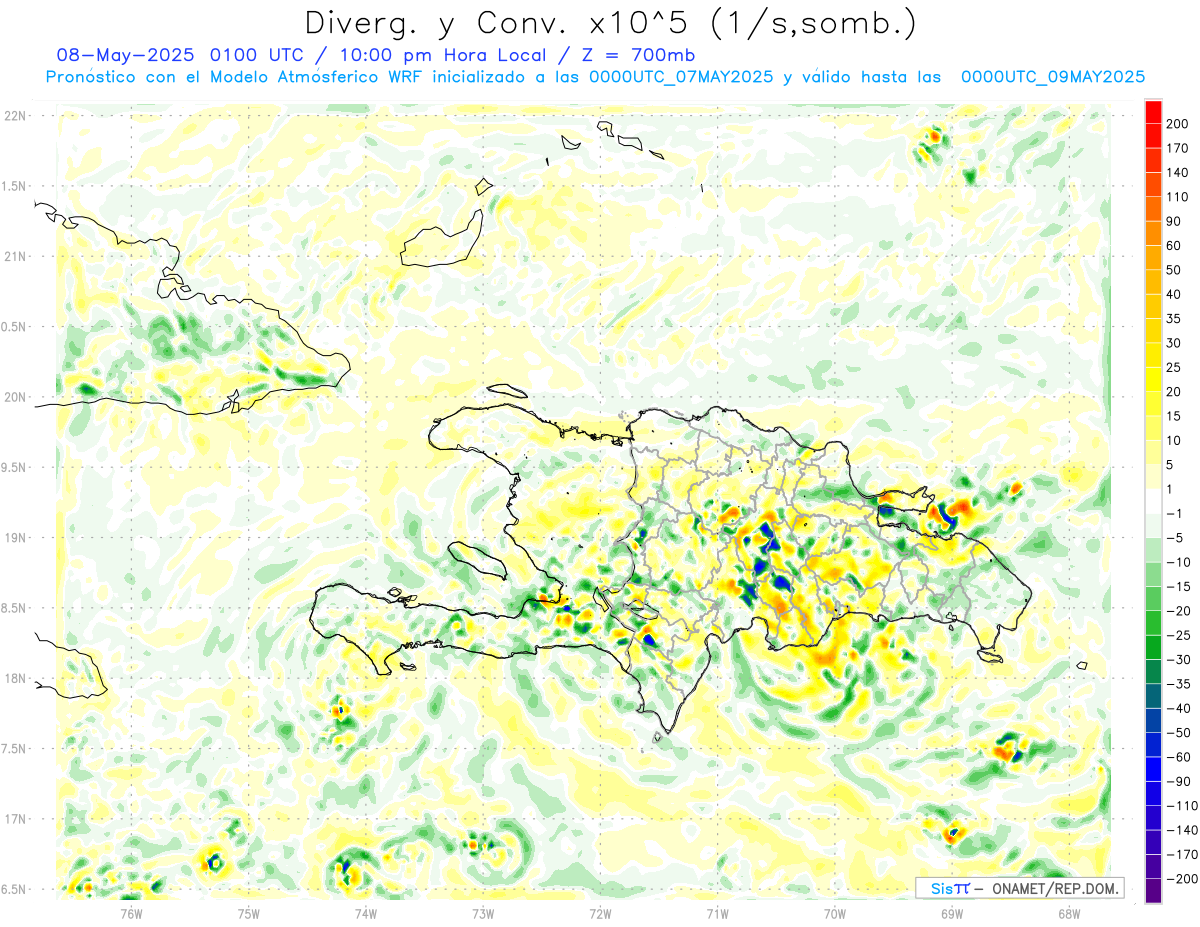Click the '170' value on the color scale
The width and height of the screenshot is (1200, 927).
pyautogui.click(x=1177, y=148)
